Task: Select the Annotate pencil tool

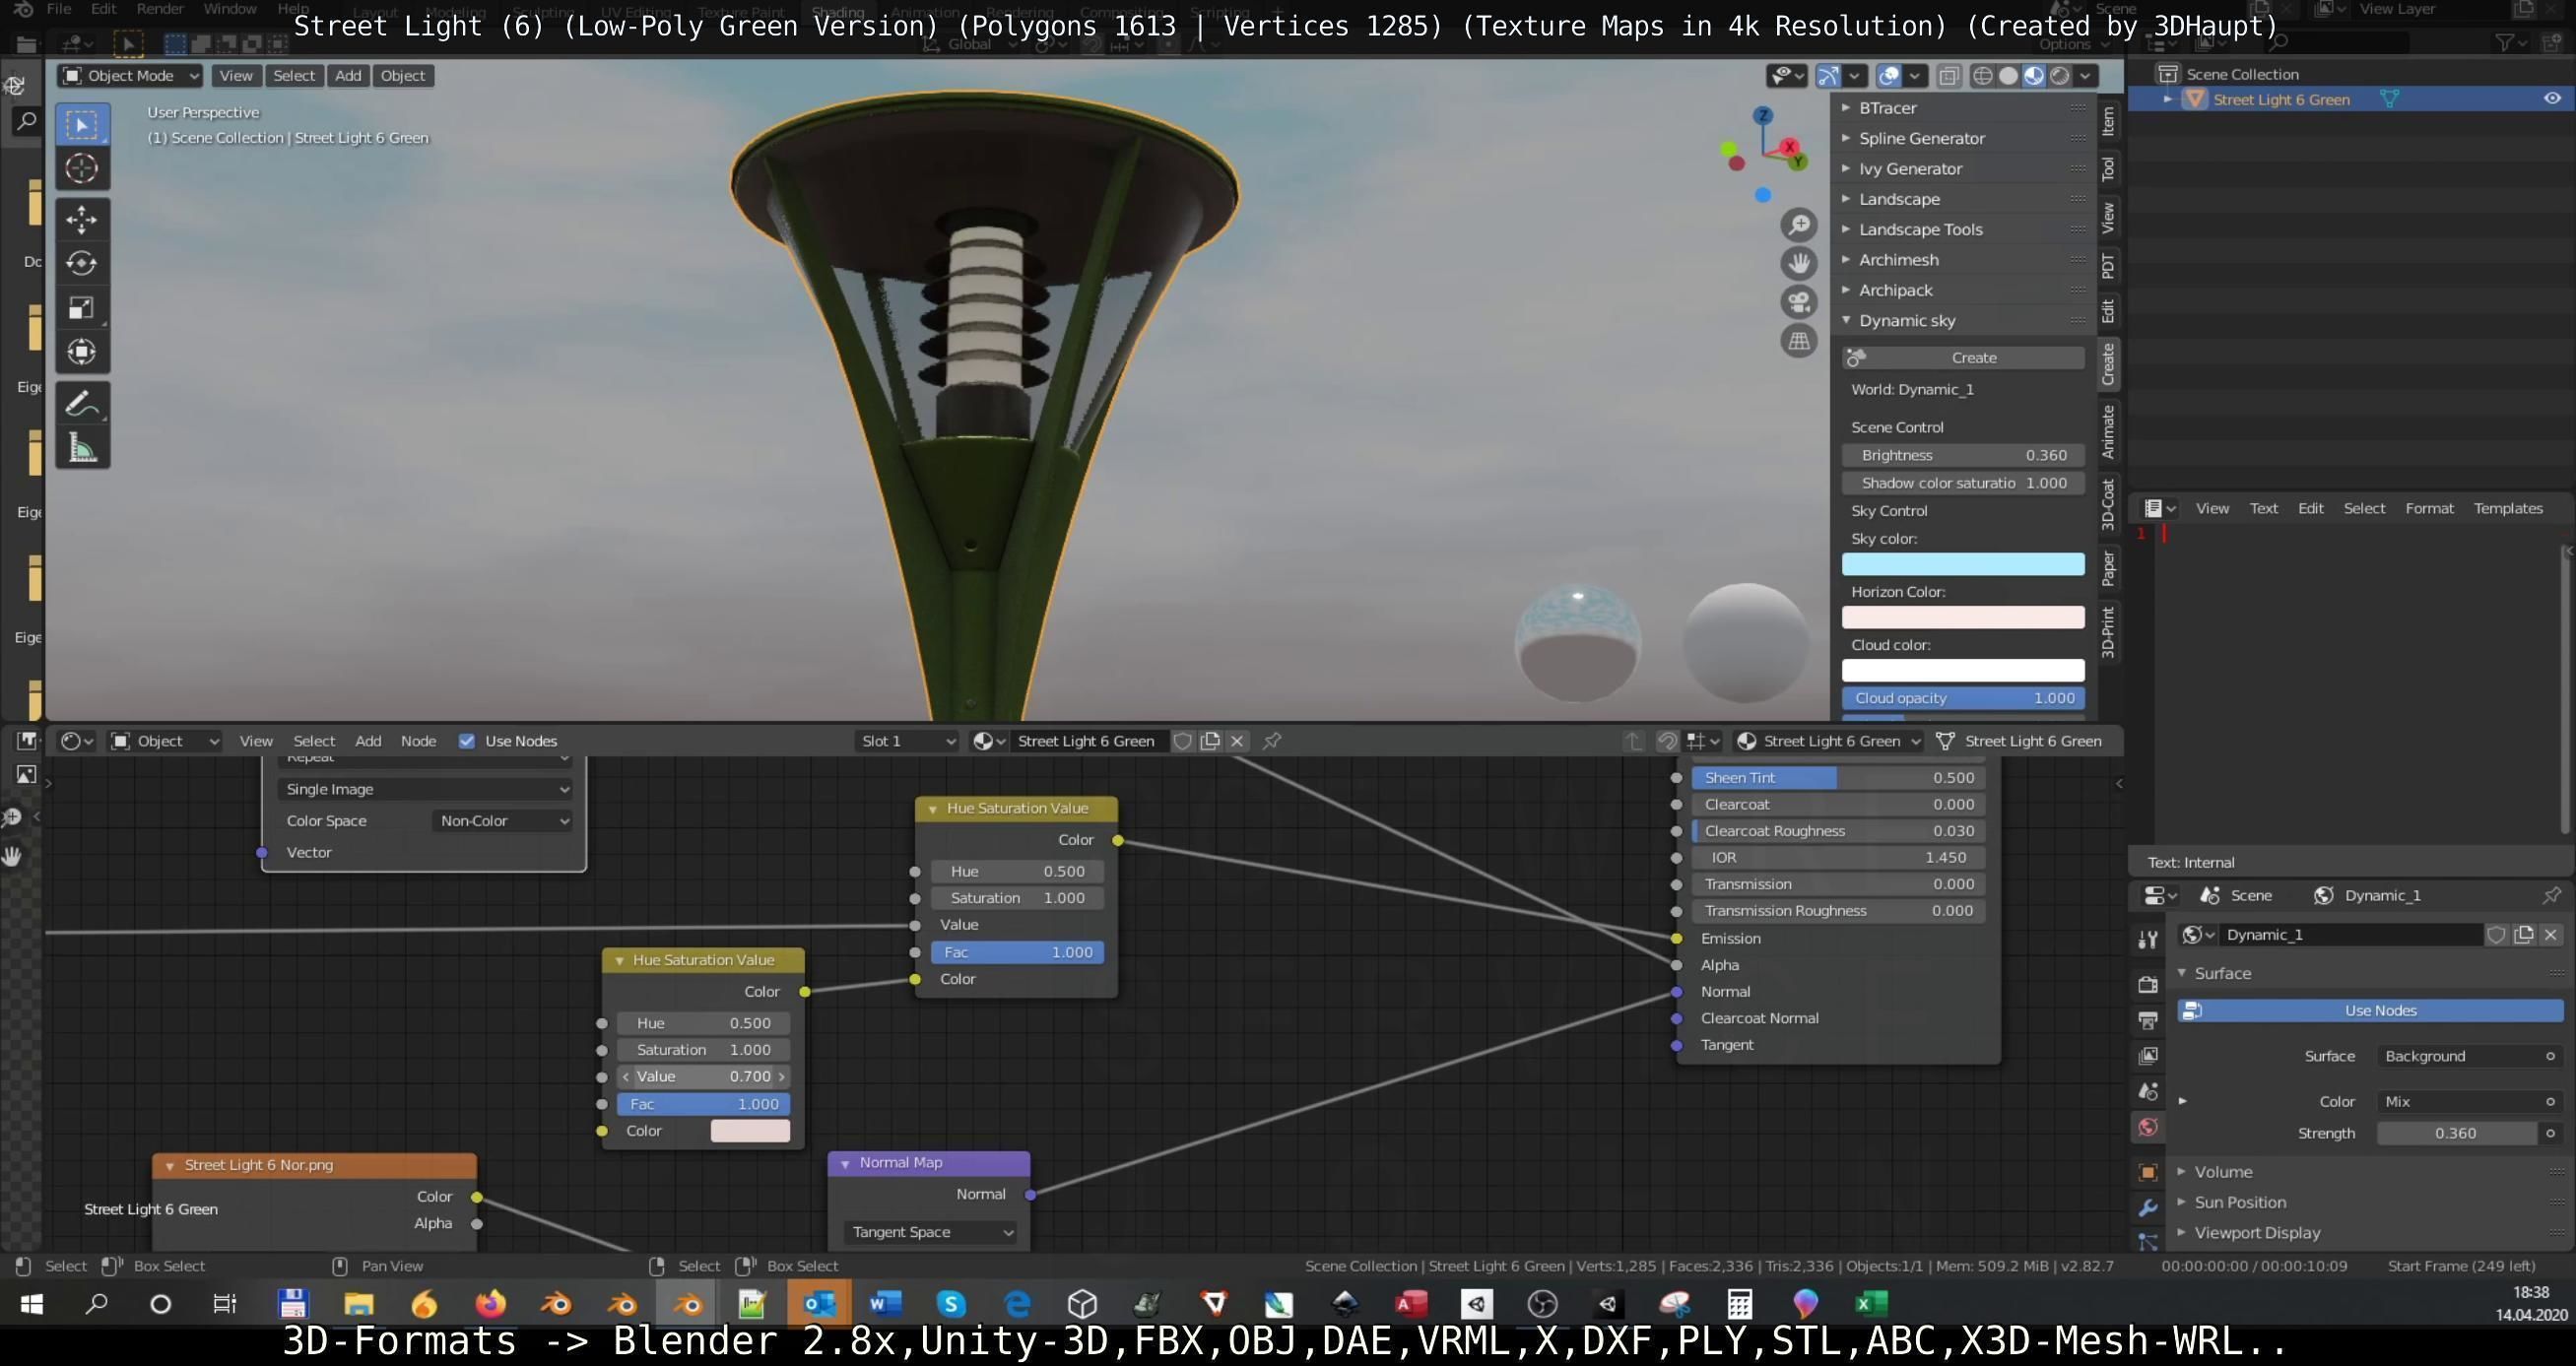Action: 82,404
